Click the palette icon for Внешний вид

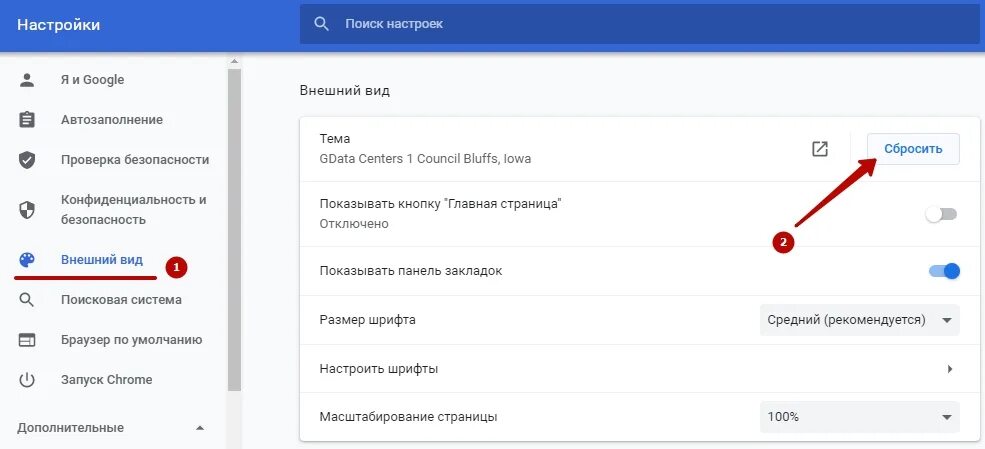[27, 260]
